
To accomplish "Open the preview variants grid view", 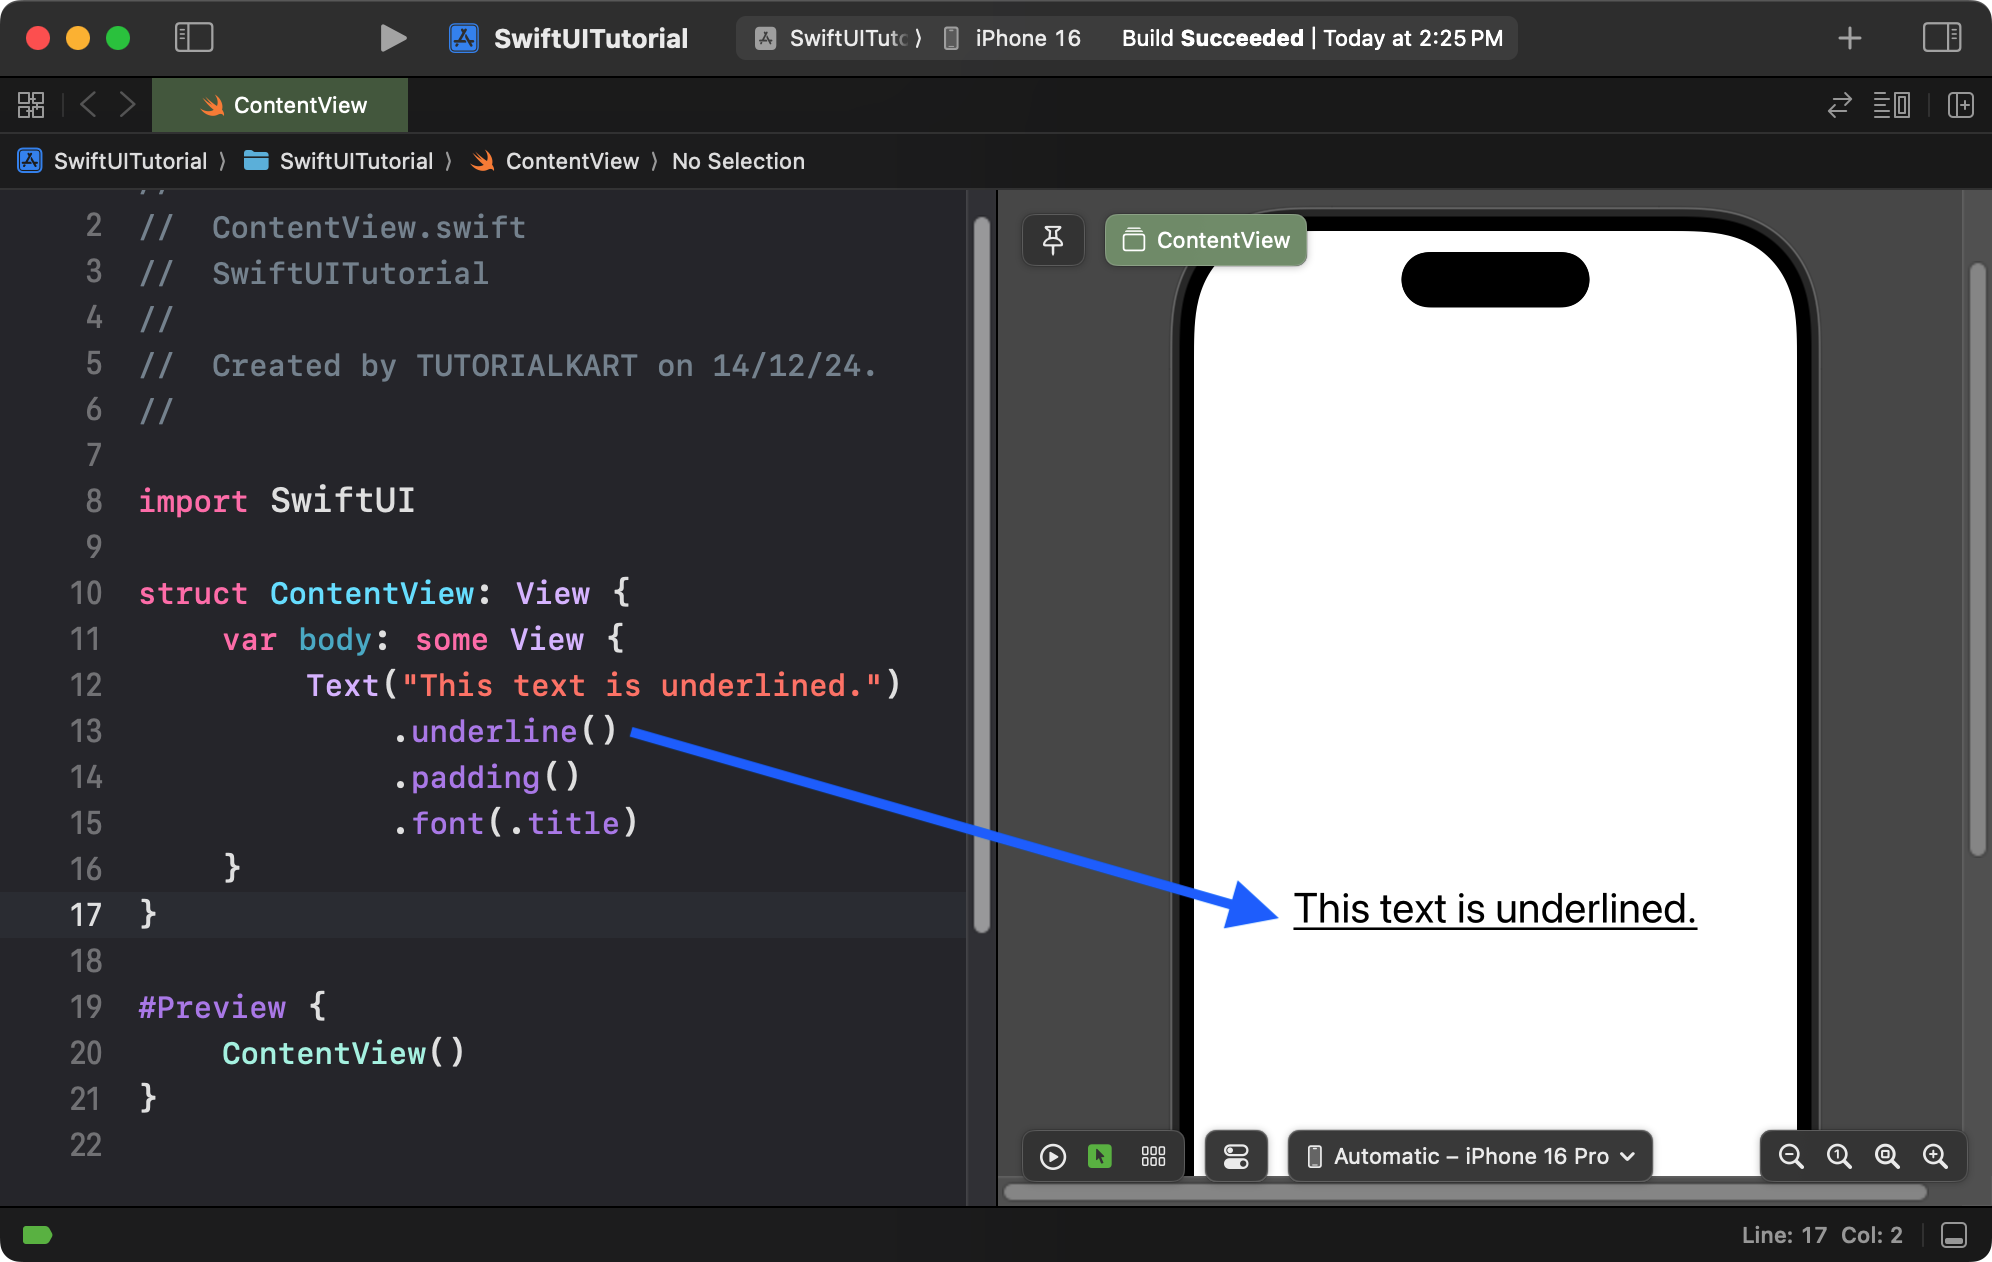I will point(1153,1156).
